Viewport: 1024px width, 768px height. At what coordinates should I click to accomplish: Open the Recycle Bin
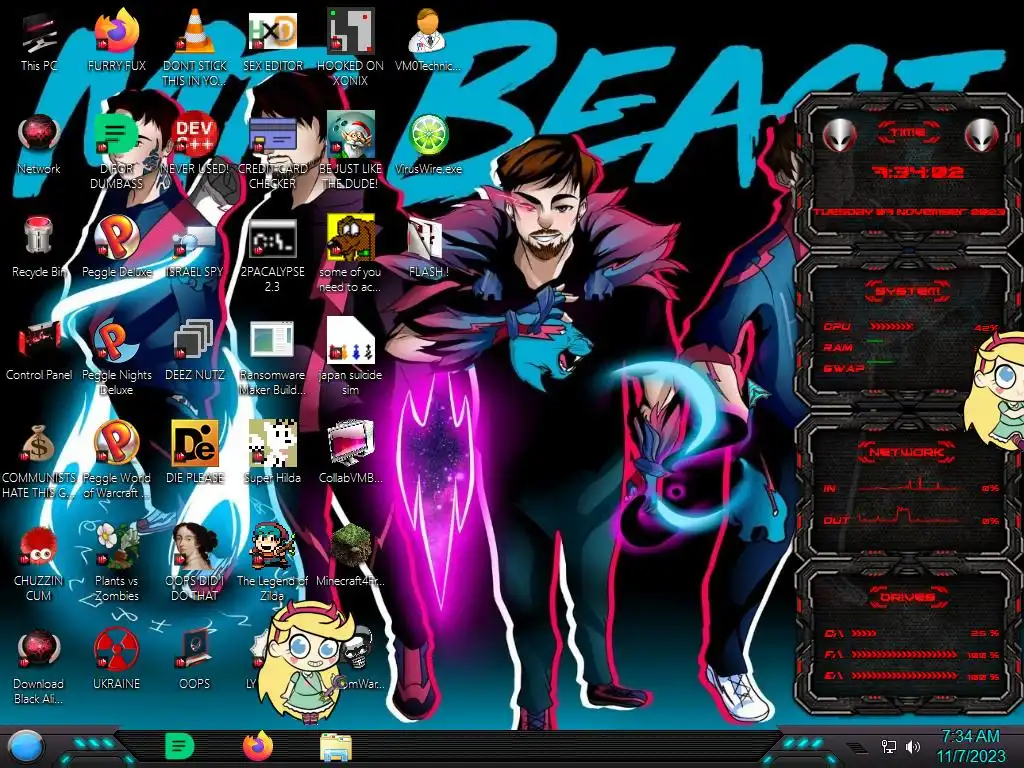[x=39, y=247]
